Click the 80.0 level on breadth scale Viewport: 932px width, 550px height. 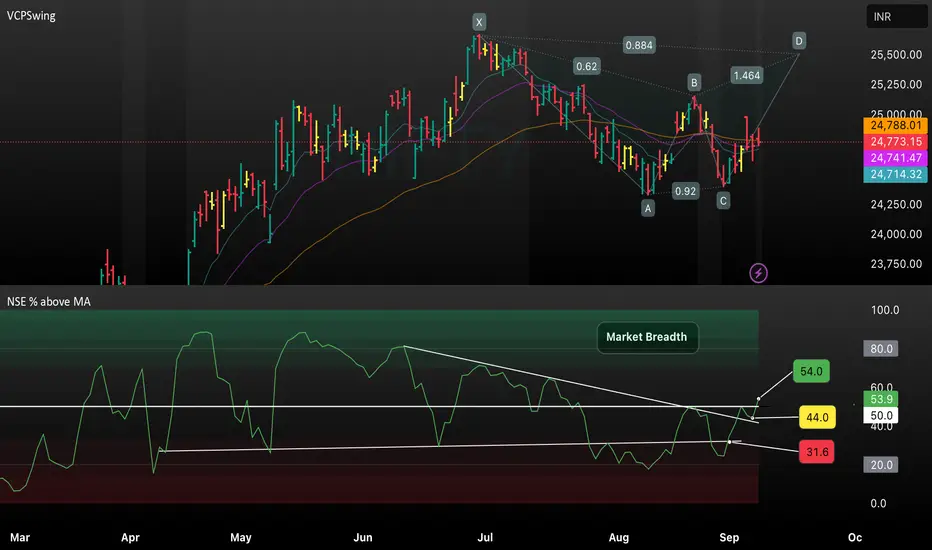pyautogui.click(x=881, y=349)
